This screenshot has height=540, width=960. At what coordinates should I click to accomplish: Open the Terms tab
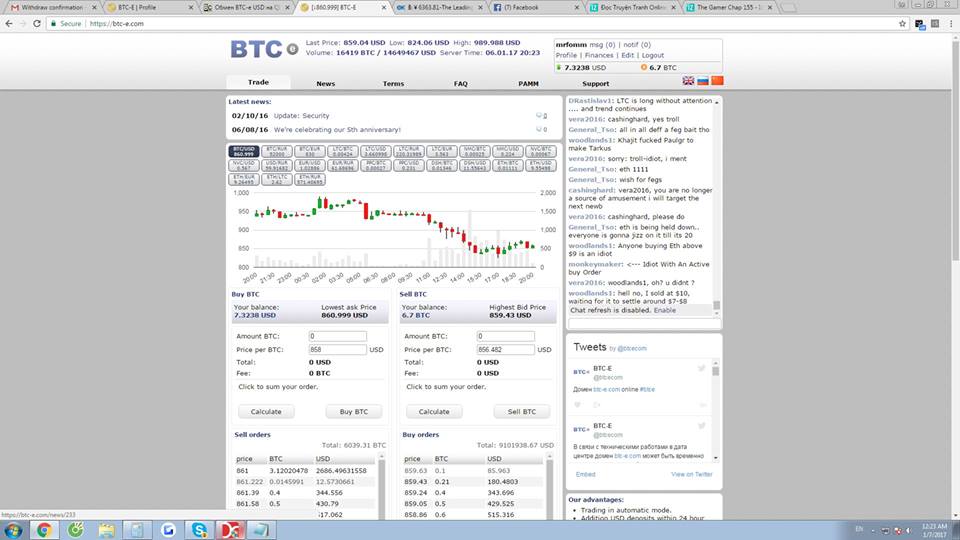pyautogui.click(x=393, y=83)
